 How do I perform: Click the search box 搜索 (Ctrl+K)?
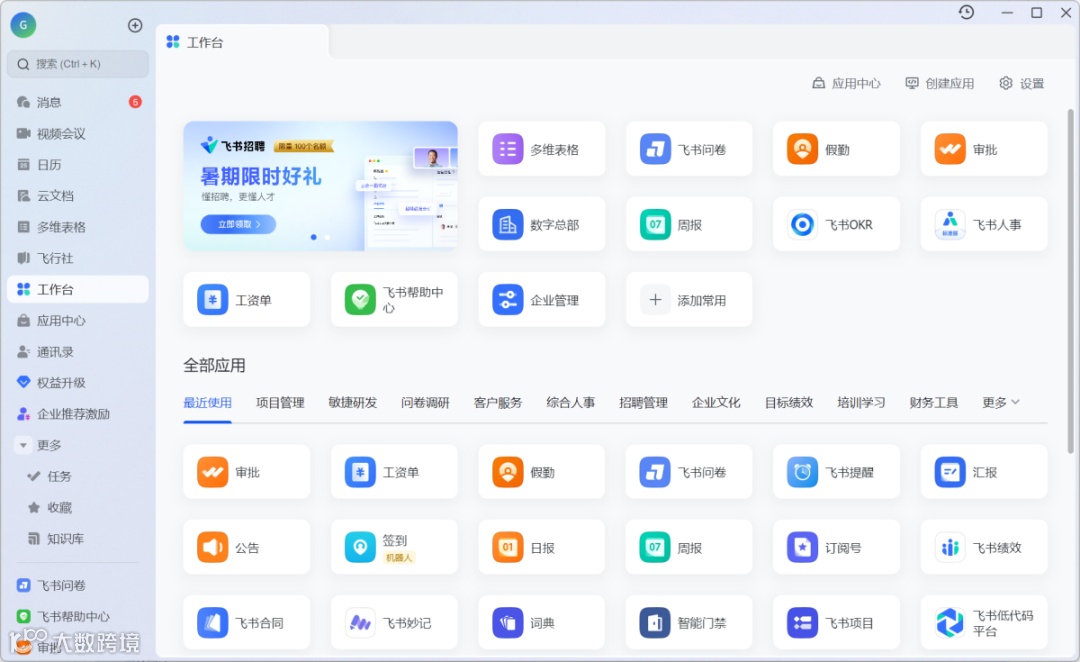[78, 64]
